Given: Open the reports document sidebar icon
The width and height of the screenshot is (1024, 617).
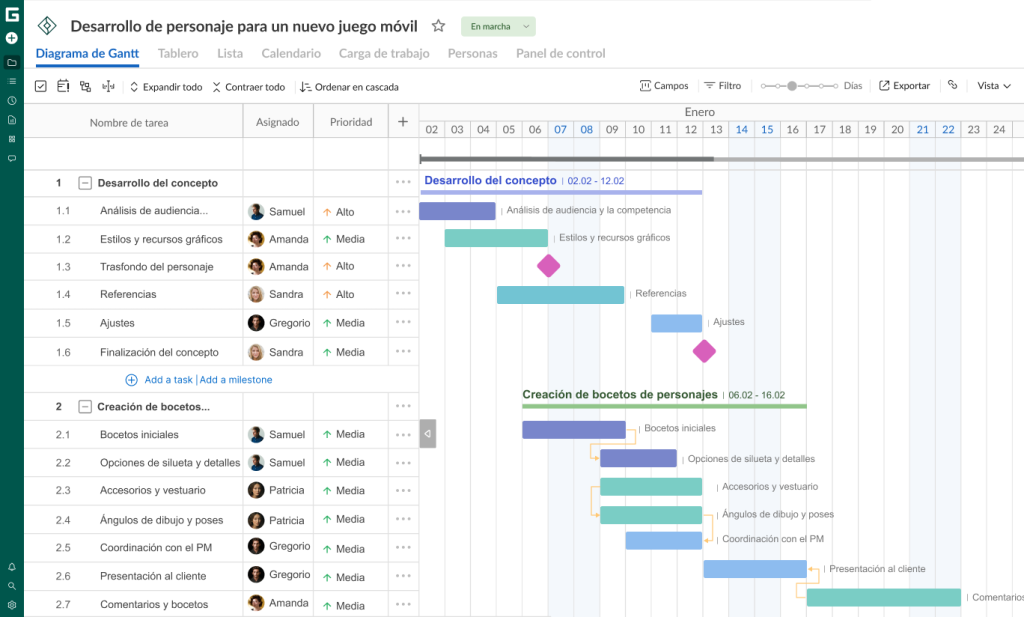Looking at the screenshot, I should coord(12,119).
